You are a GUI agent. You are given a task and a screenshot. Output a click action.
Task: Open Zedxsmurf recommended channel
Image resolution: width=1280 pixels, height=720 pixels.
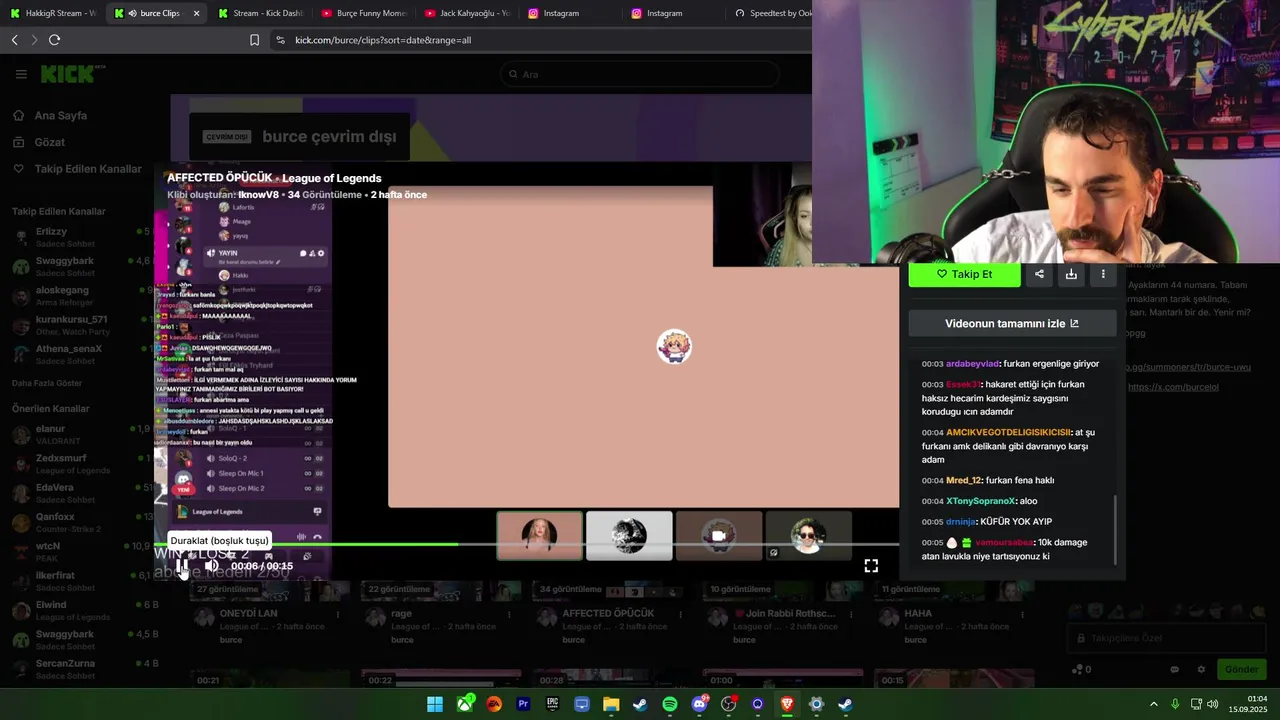coord(80,463)
